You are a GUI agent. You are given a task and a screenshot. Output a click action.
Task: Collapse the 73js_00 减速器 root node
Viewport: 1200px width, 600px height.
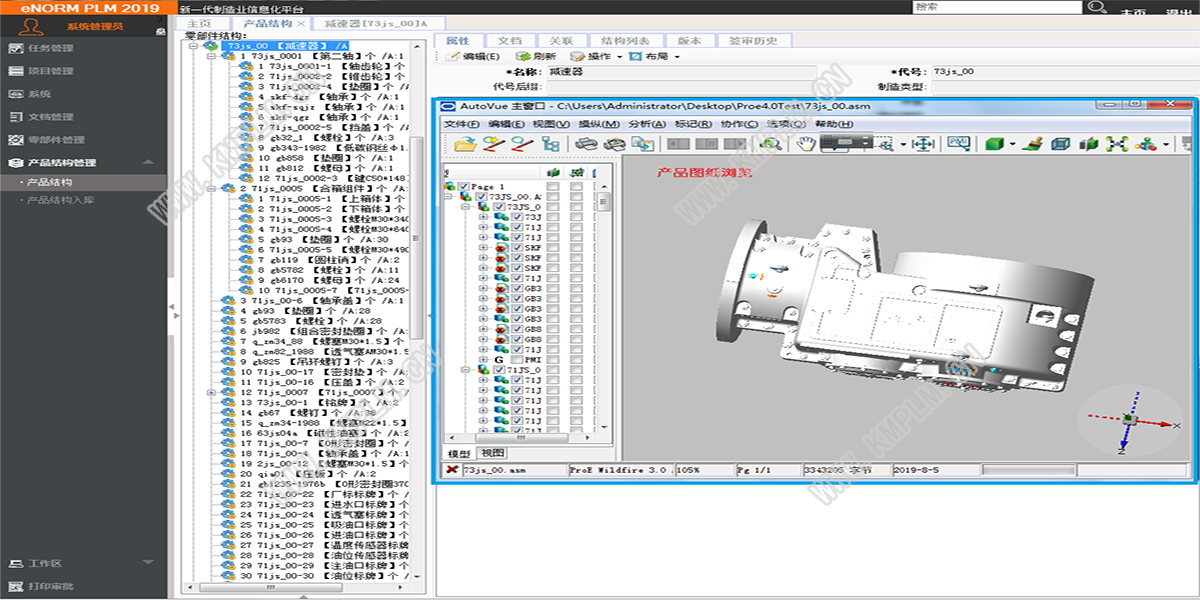(194, 46)
